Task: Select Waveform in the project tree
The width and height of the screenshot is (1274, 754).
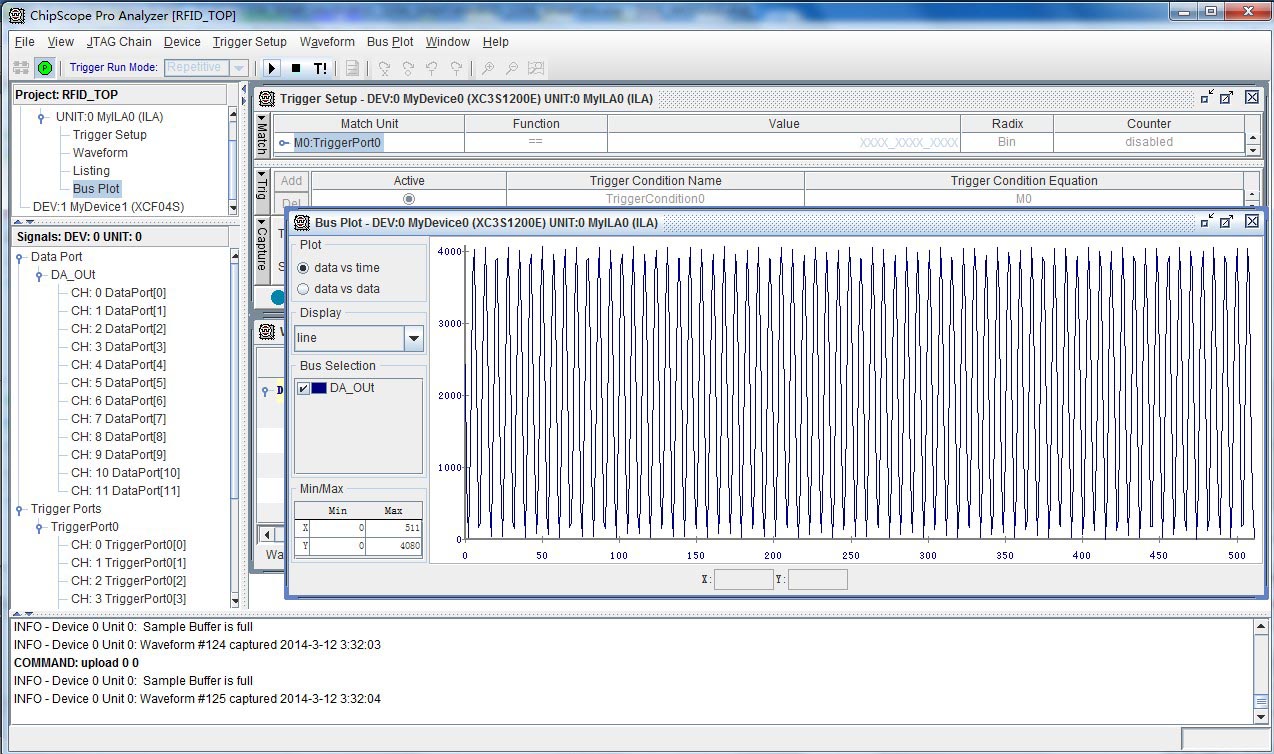Action: (x=100, y=153)
